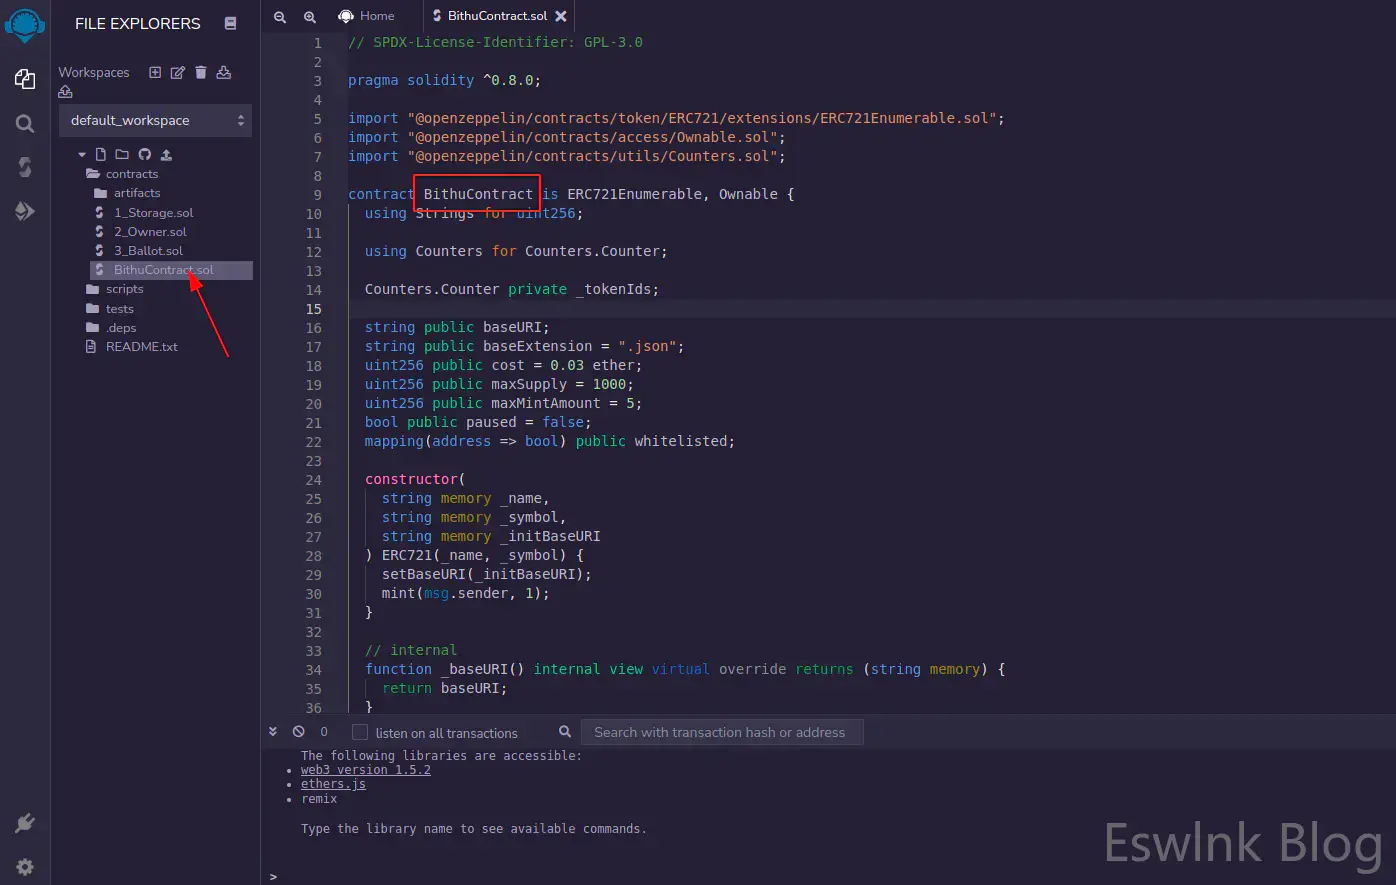1396x885 pixels.
Task: Collapse the contracts folder
Action: point(130,174)
